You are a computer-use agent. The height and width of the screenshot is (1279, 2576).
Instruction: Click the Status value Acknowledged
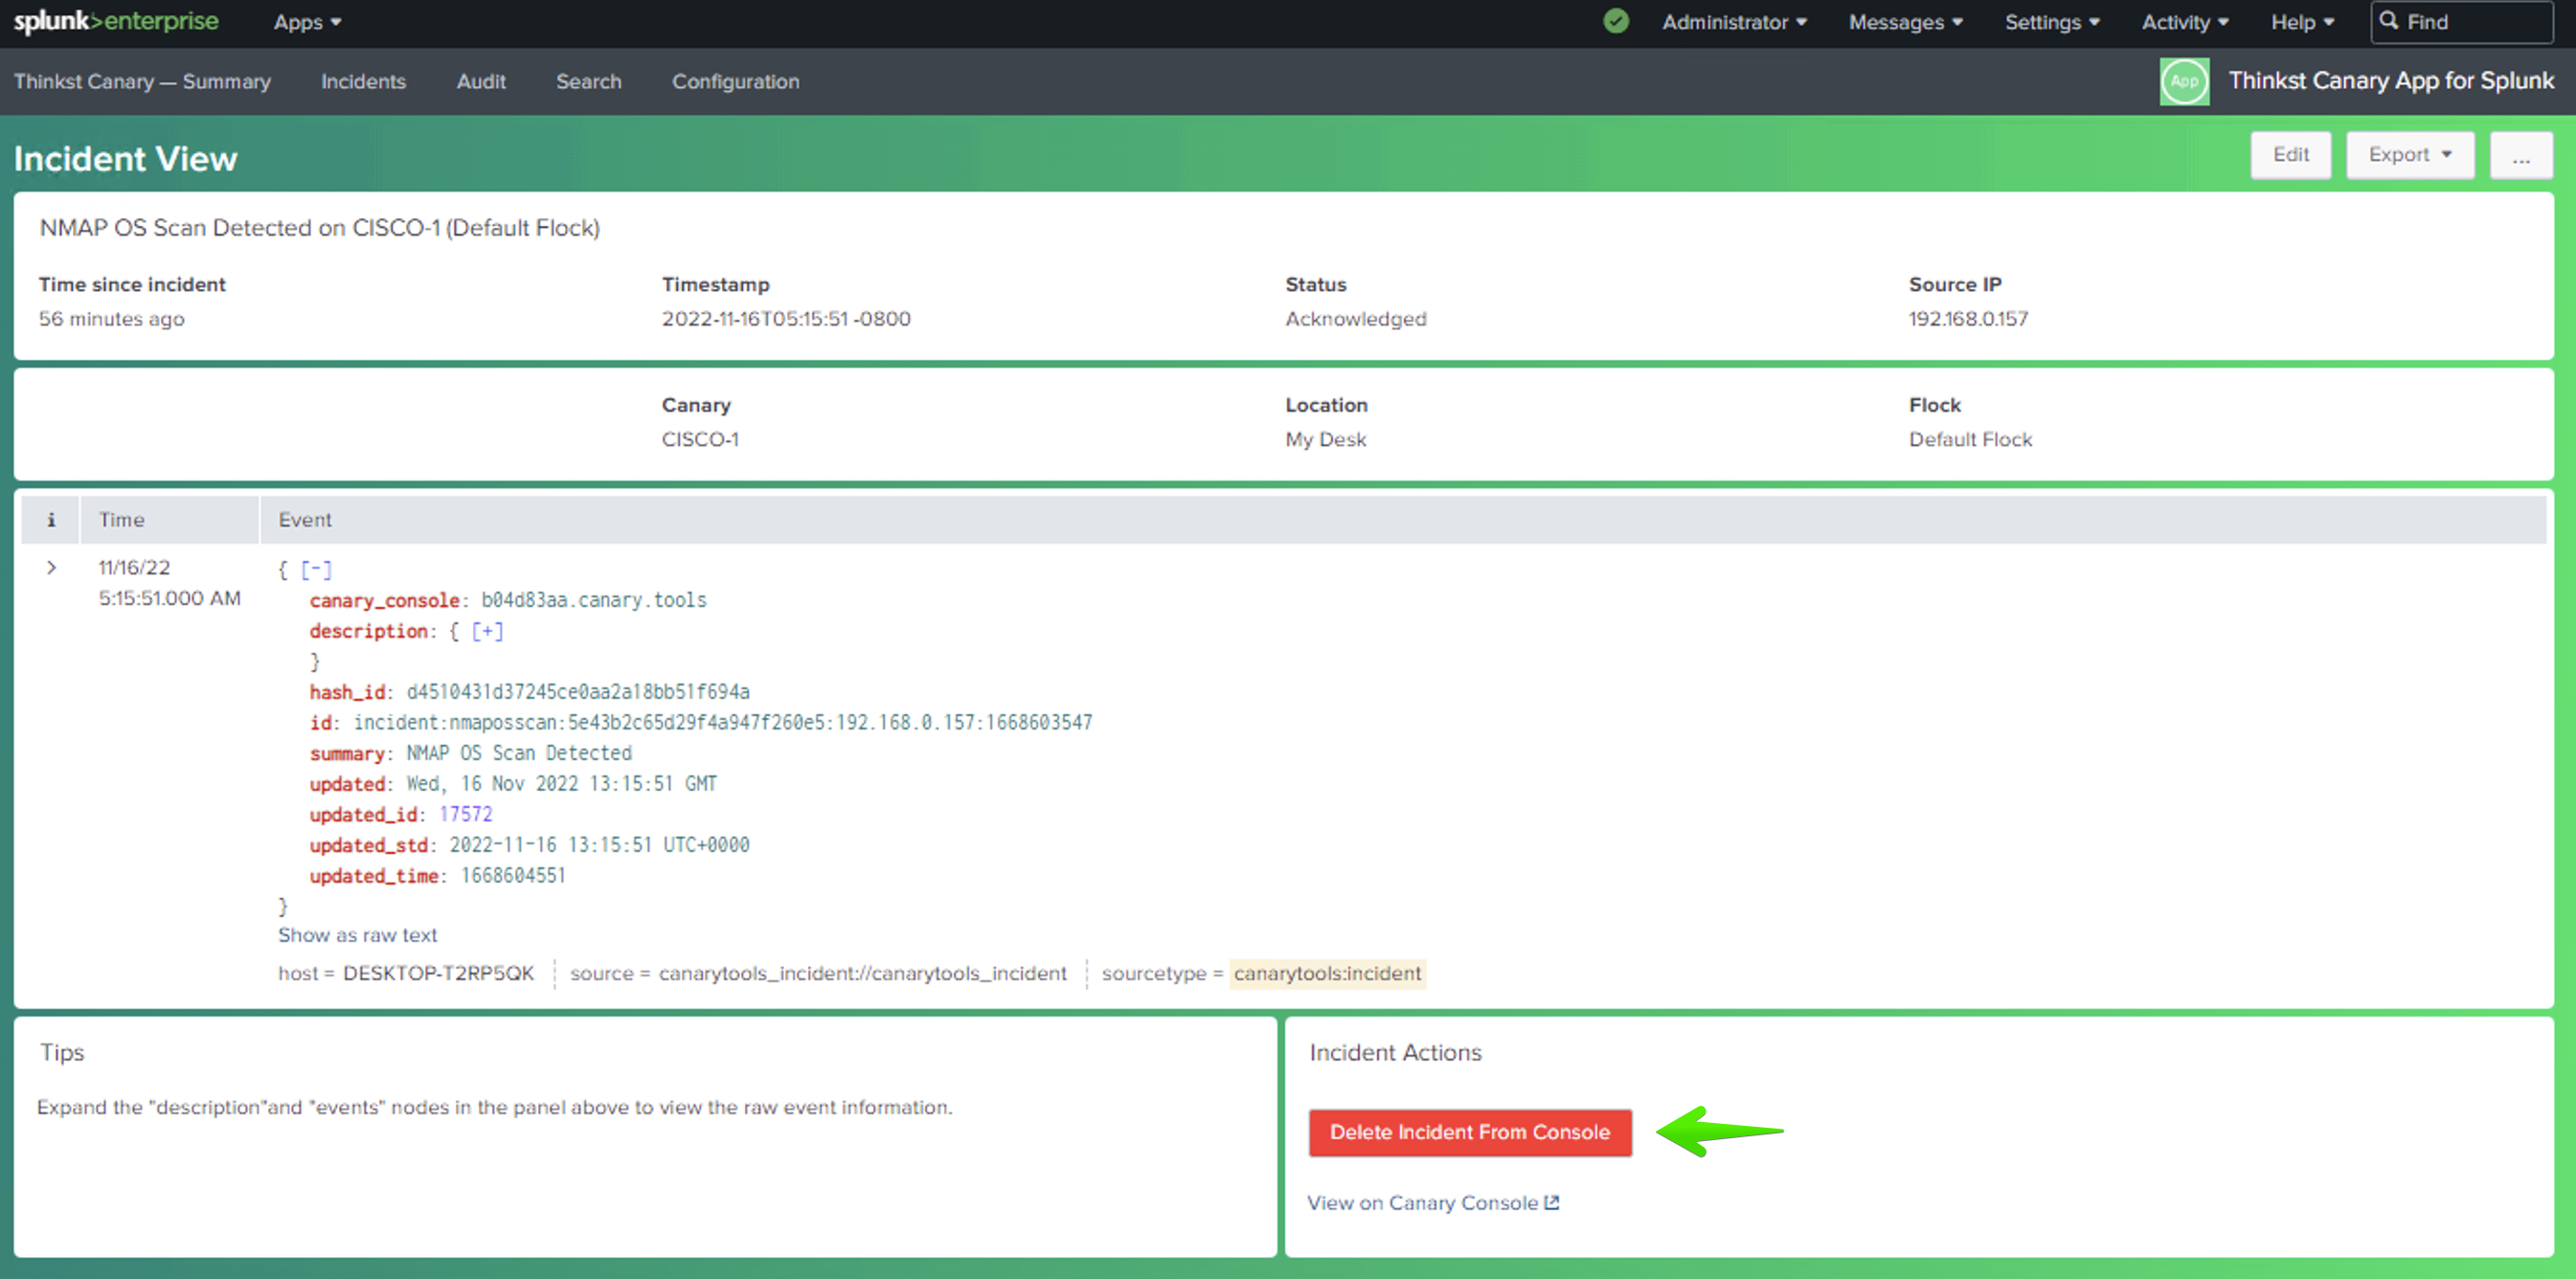pos(1355,319)
